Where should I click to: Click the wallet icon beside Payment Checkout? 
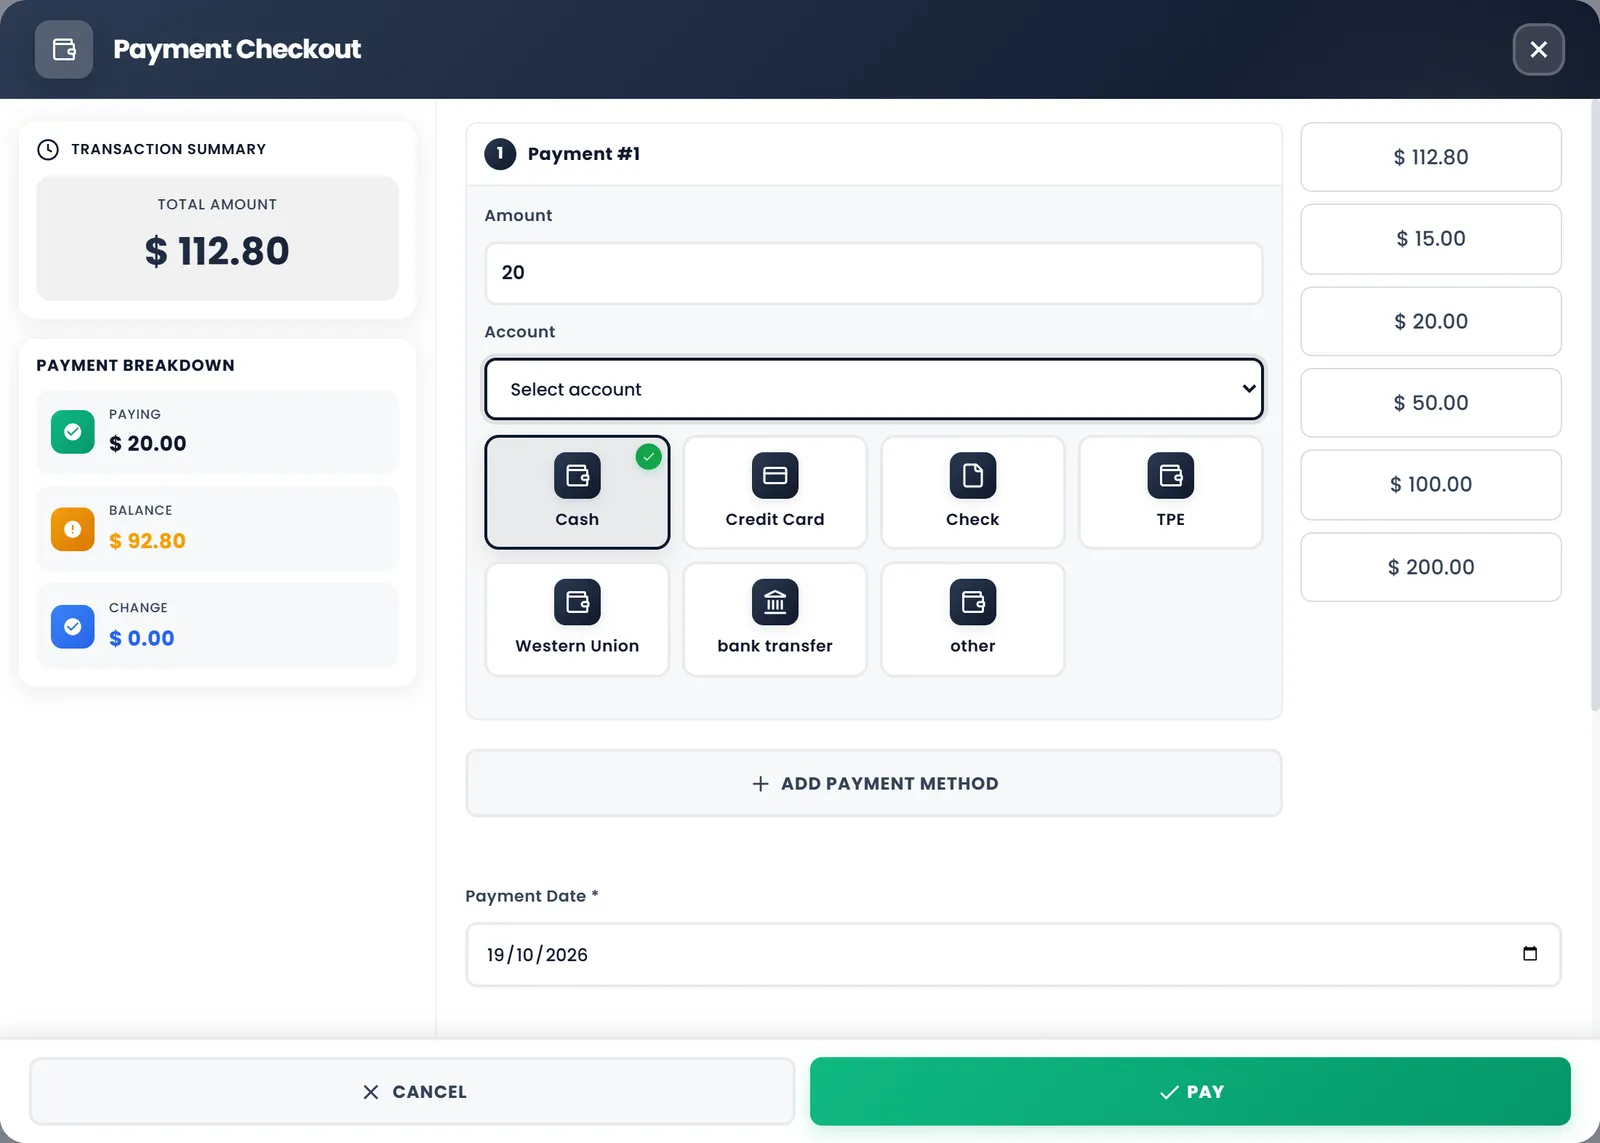pyautogui.click(x=64, y=49)
